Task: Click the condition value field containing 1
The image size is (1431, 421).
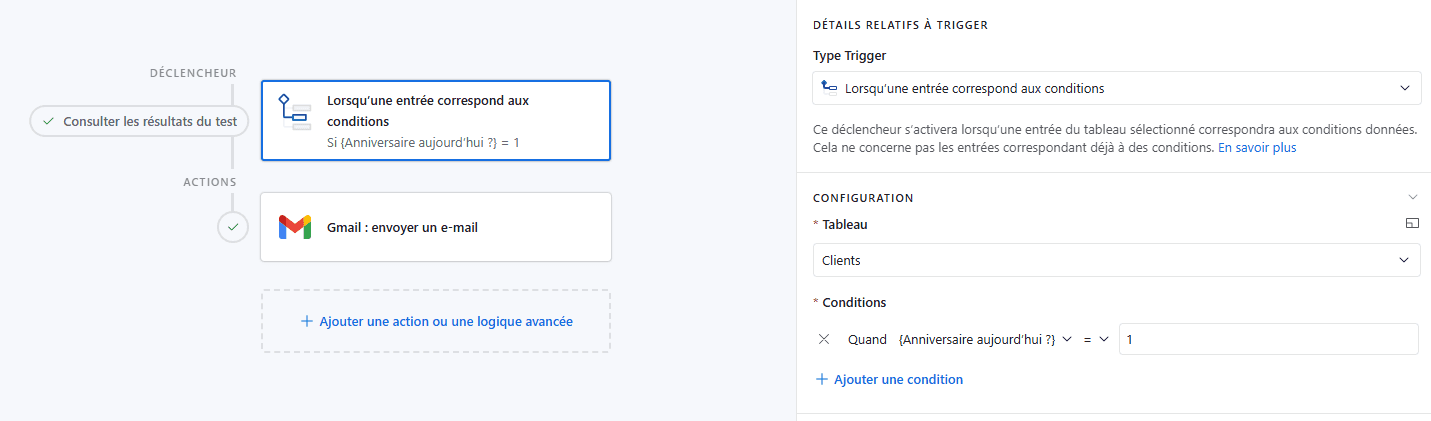Action: tap(1268, 339)
